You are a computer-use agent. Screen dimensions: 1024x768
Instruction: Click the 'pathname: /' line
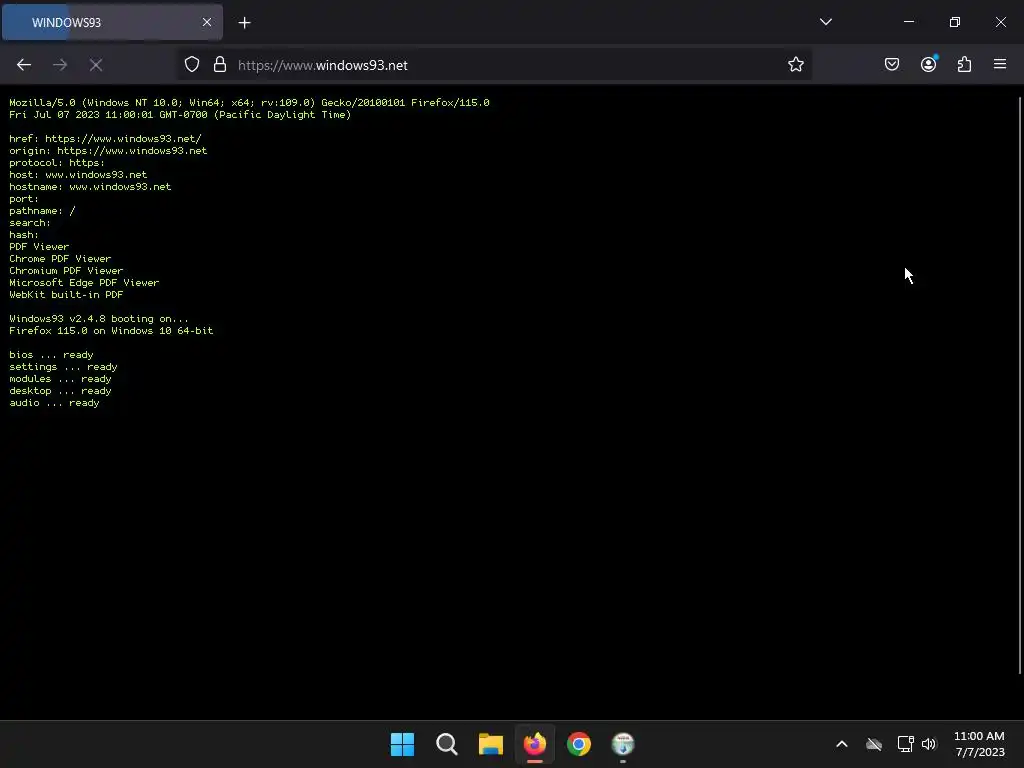[x=42, y=211]
